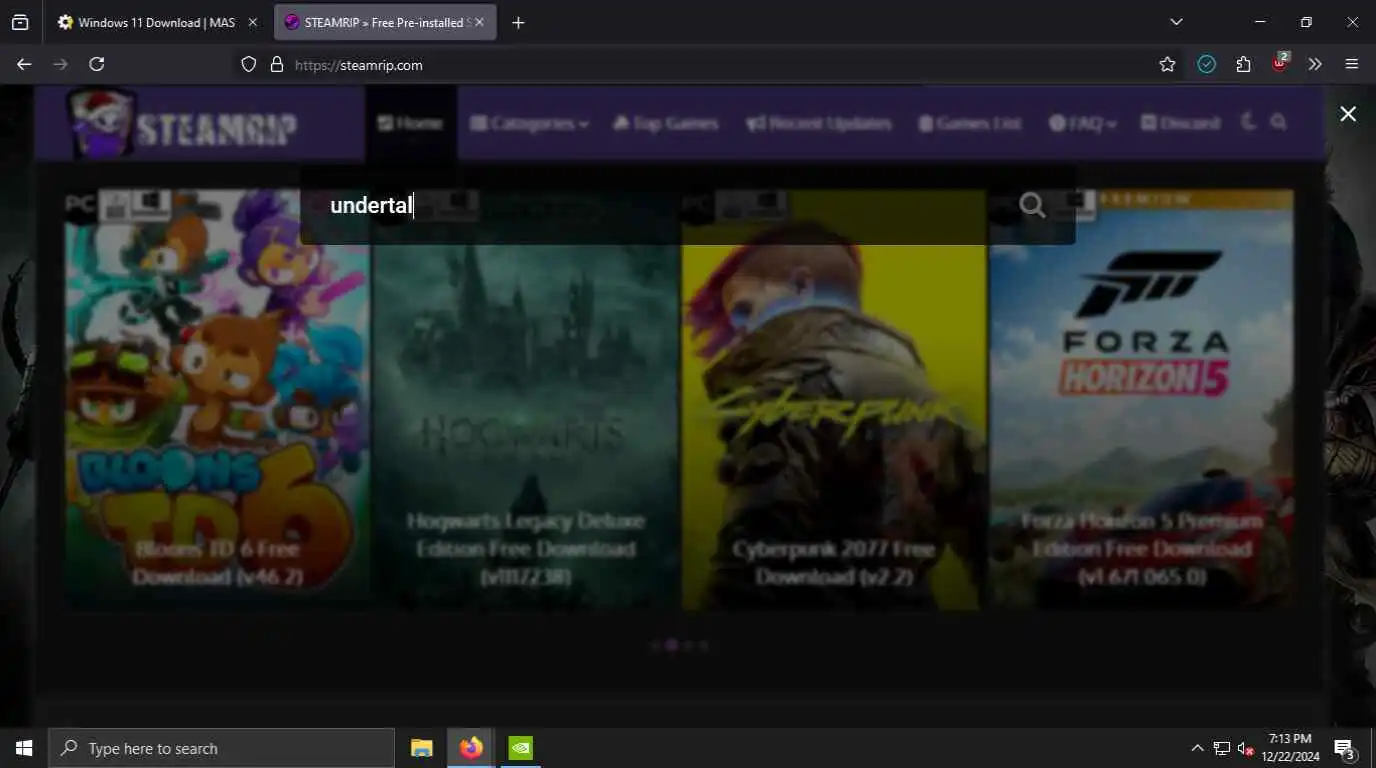Viewport: 1376px width, 768px height.
Task: Select the highlighted carousel dot
Action: (x=672, y=645)
